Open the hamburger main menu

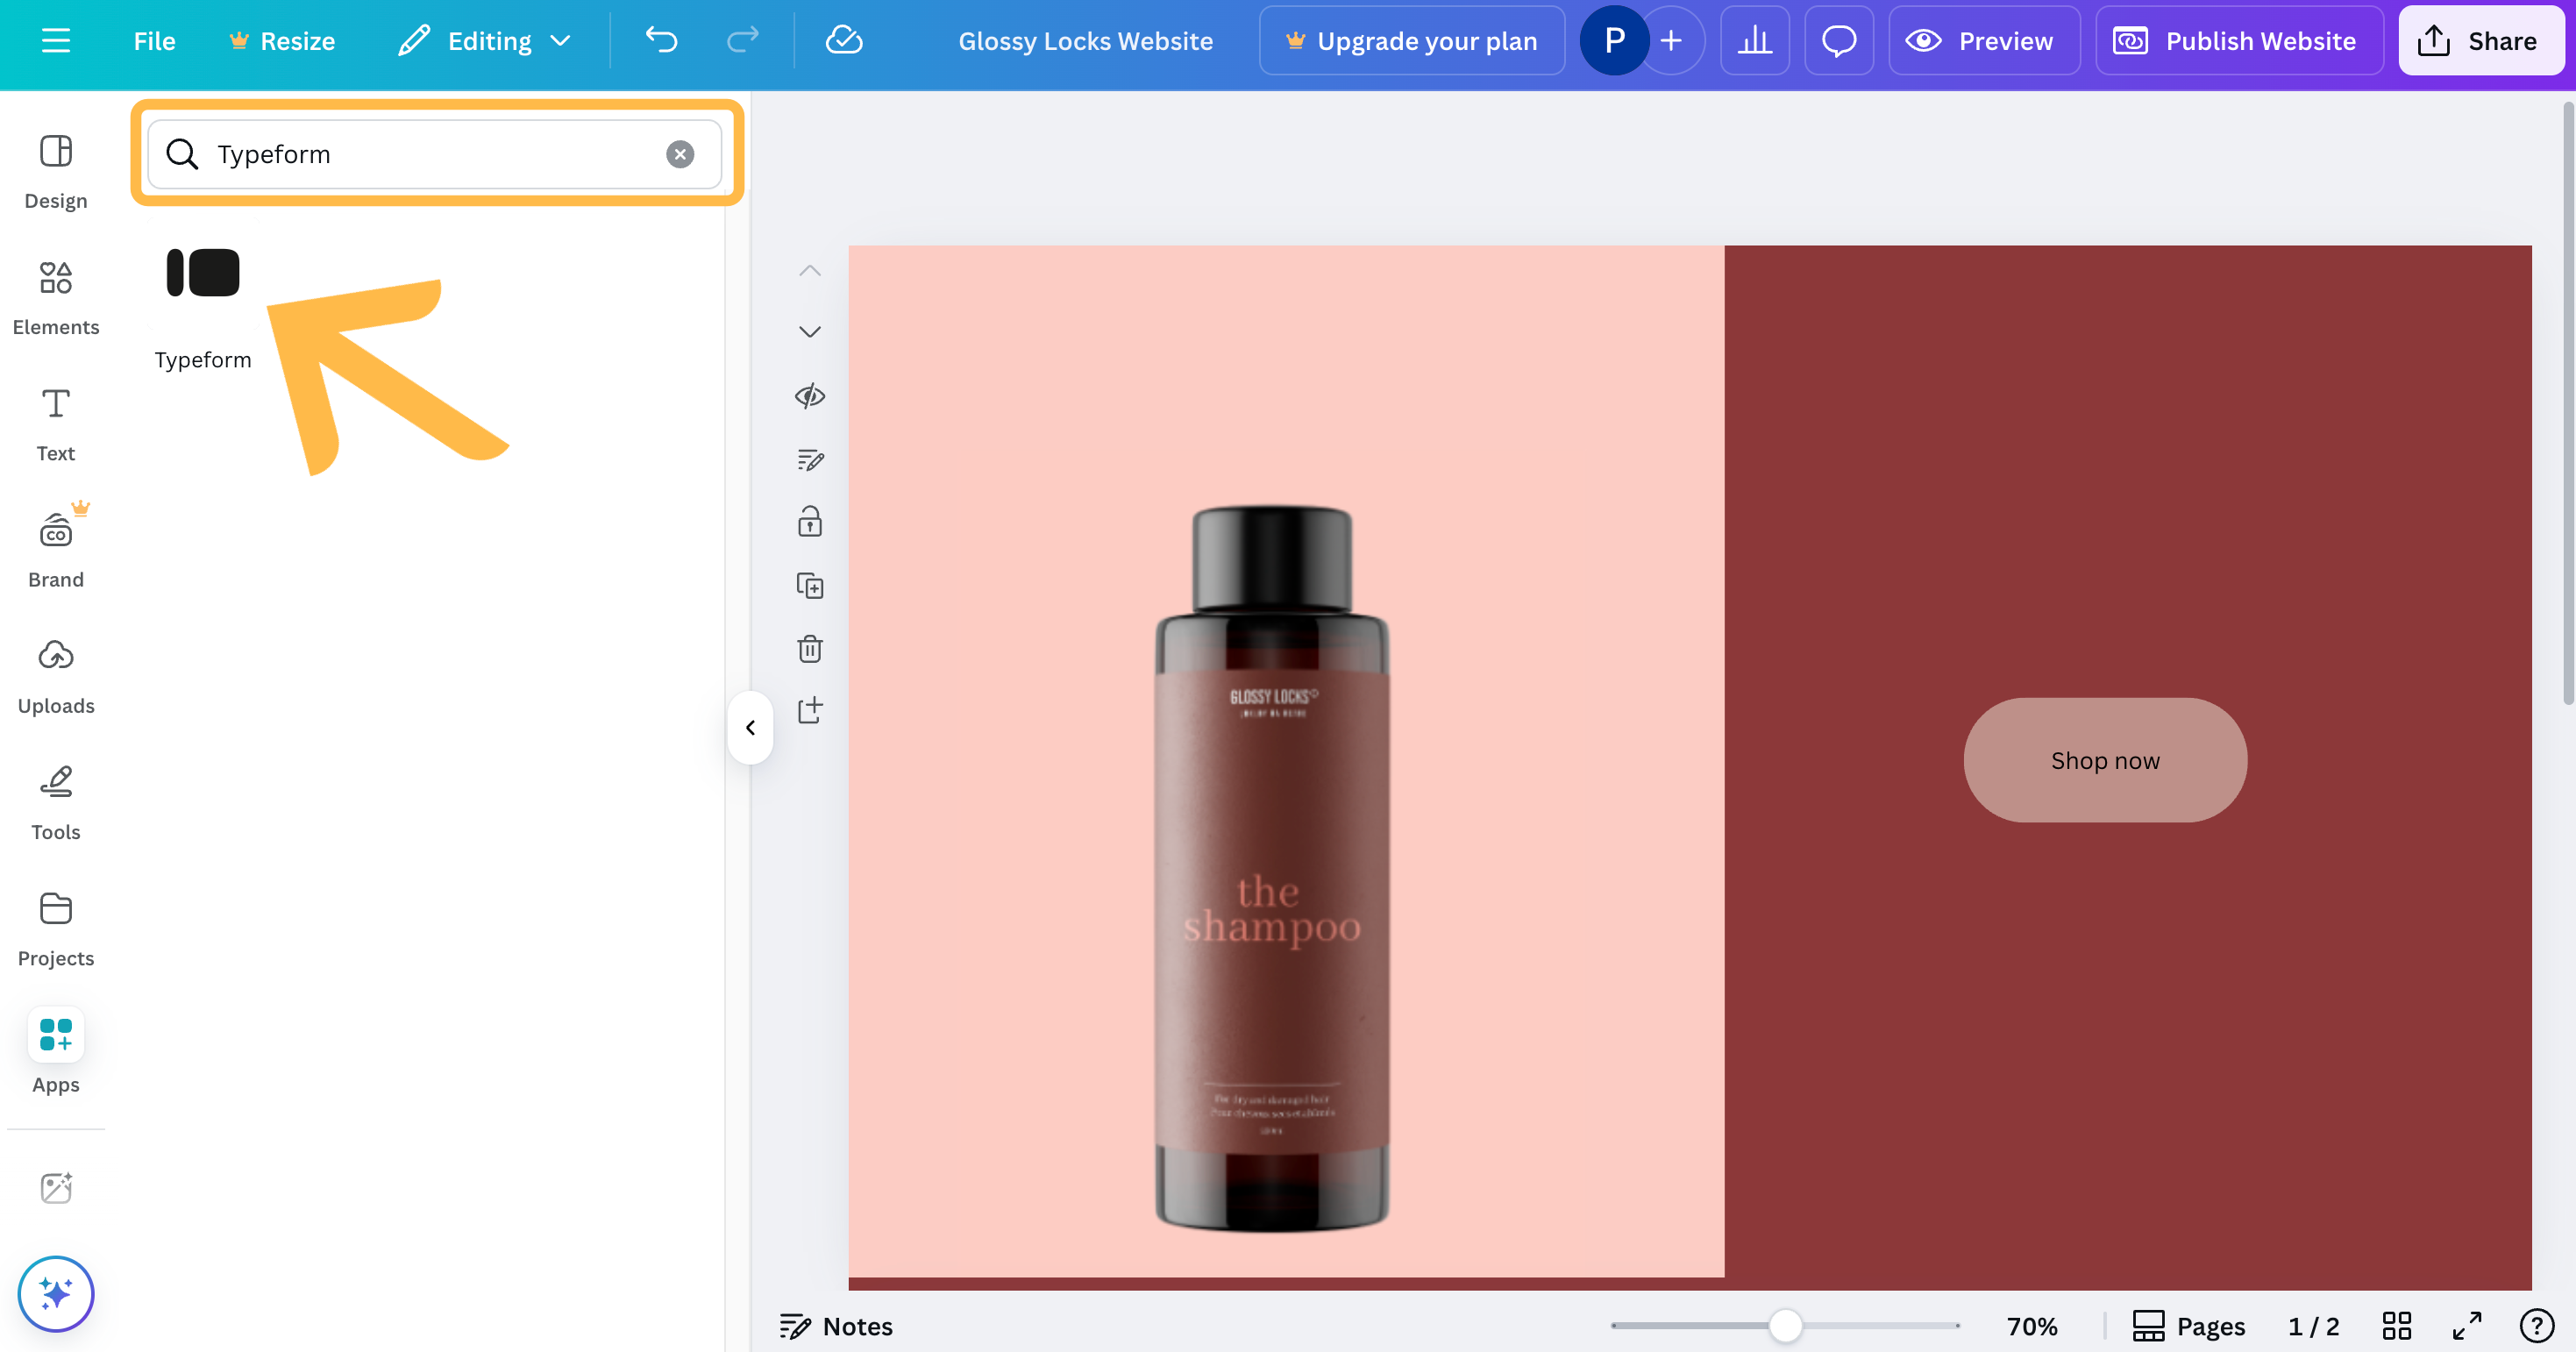coord(56,40)
